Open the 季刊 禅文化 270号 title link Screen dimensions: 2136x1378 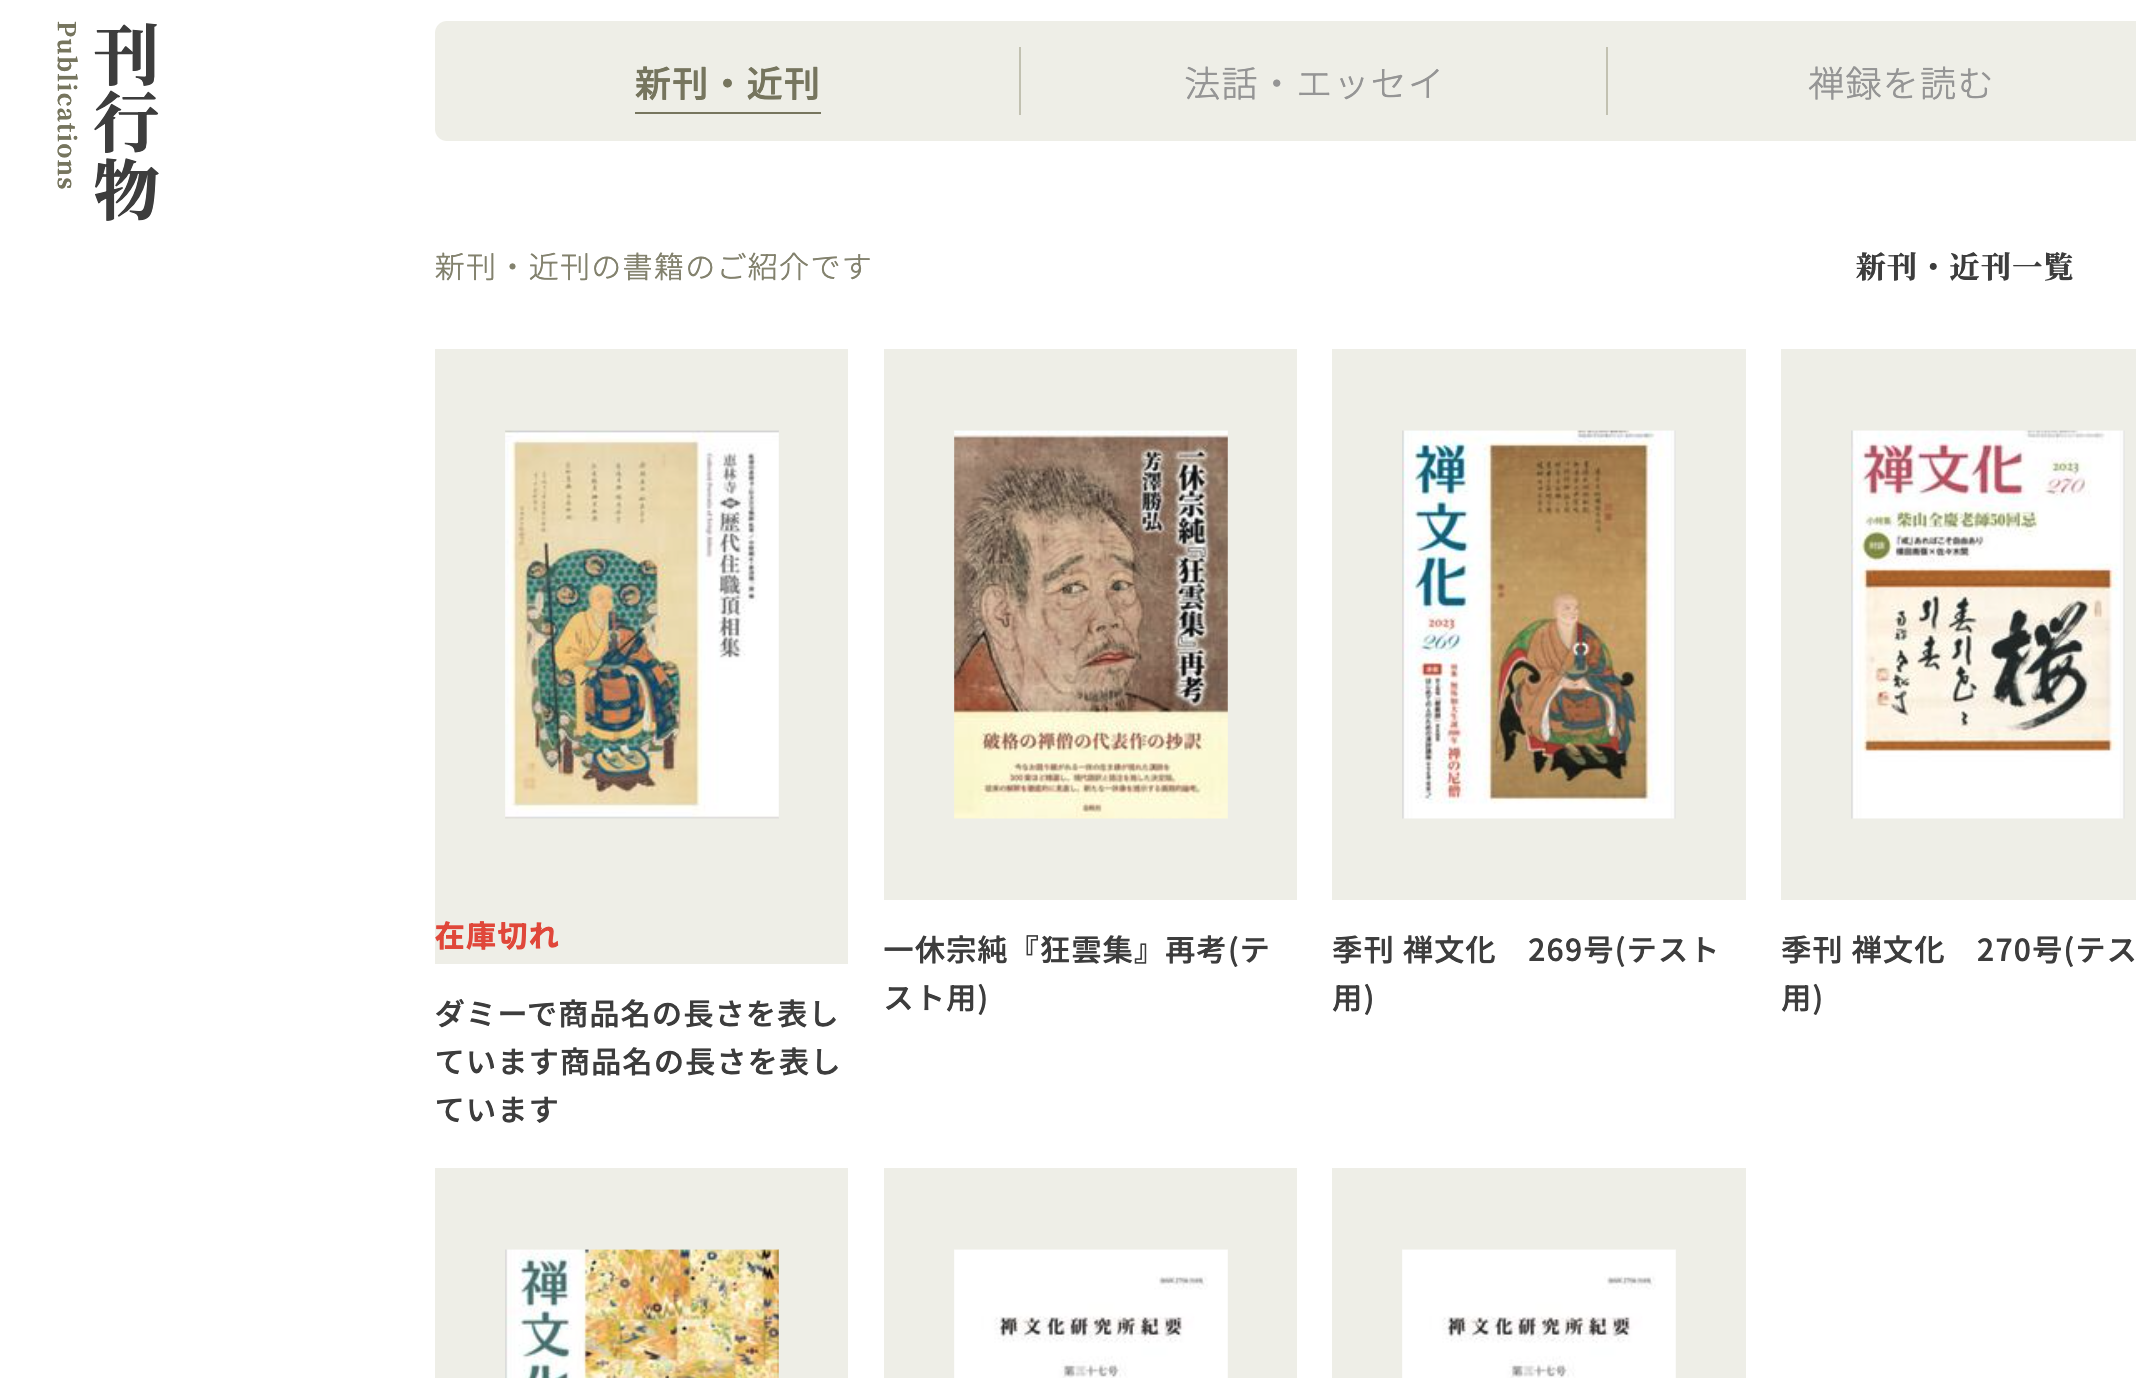[1958, 973]
